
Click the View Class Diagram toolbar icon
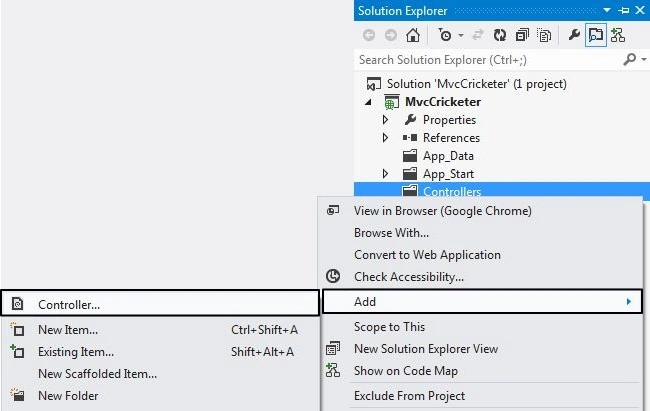[618, 35]
